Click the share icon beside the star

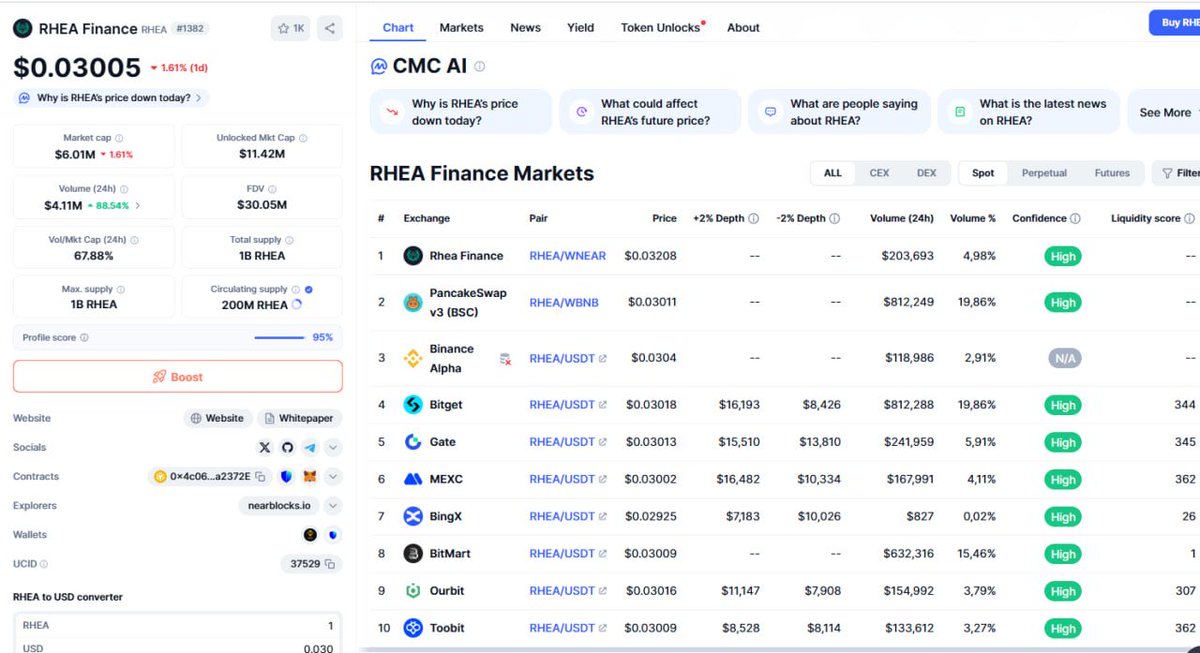tap(330, 28)
